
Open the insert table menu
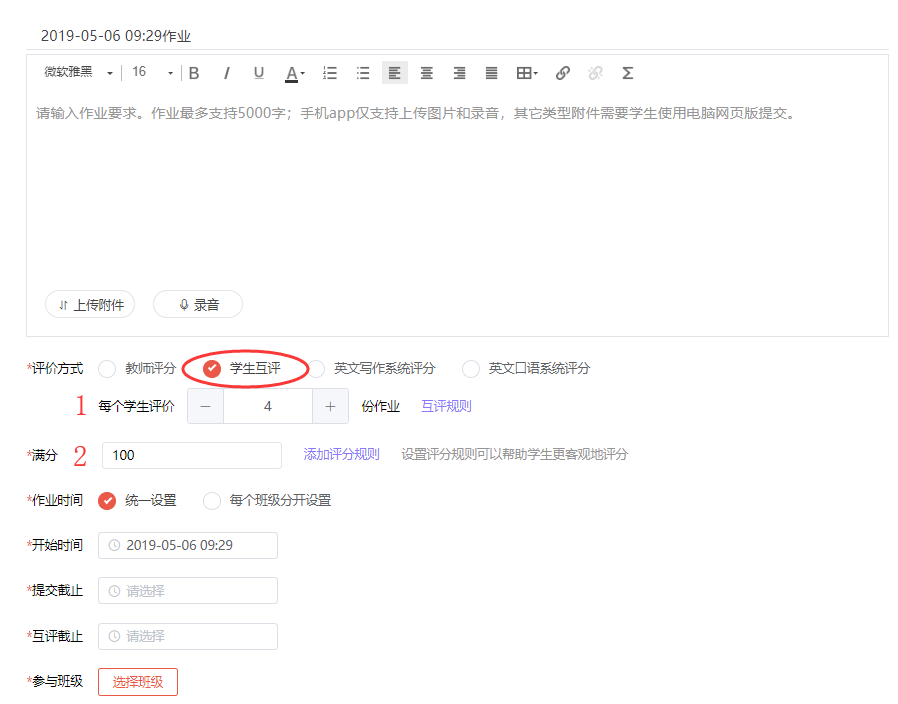click(x=527, y=73)
